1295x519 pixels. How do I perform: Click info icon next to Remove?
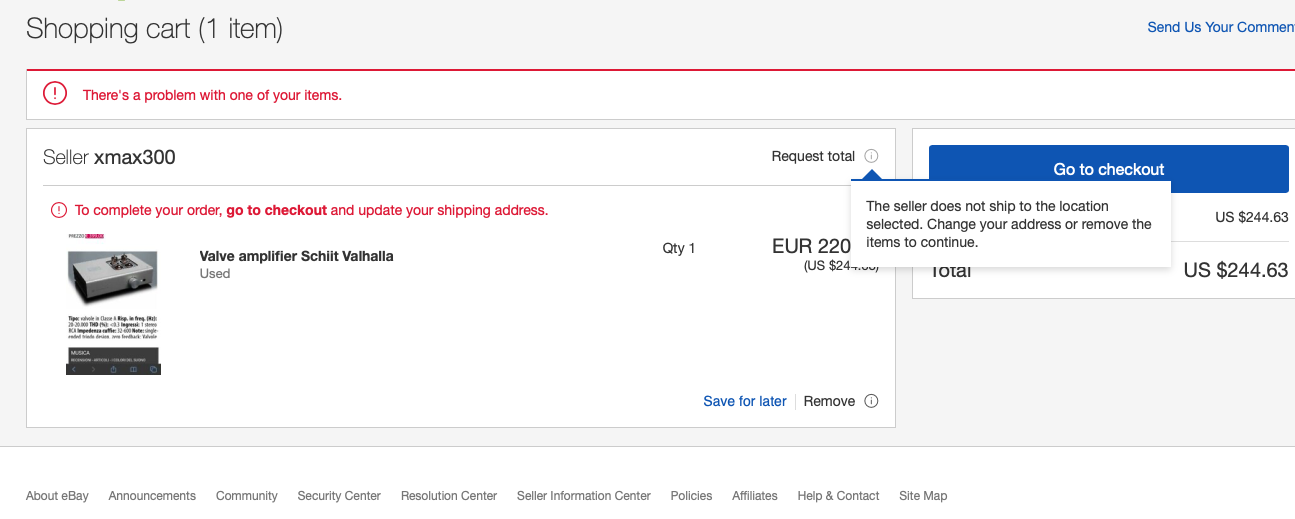[871, 401]
